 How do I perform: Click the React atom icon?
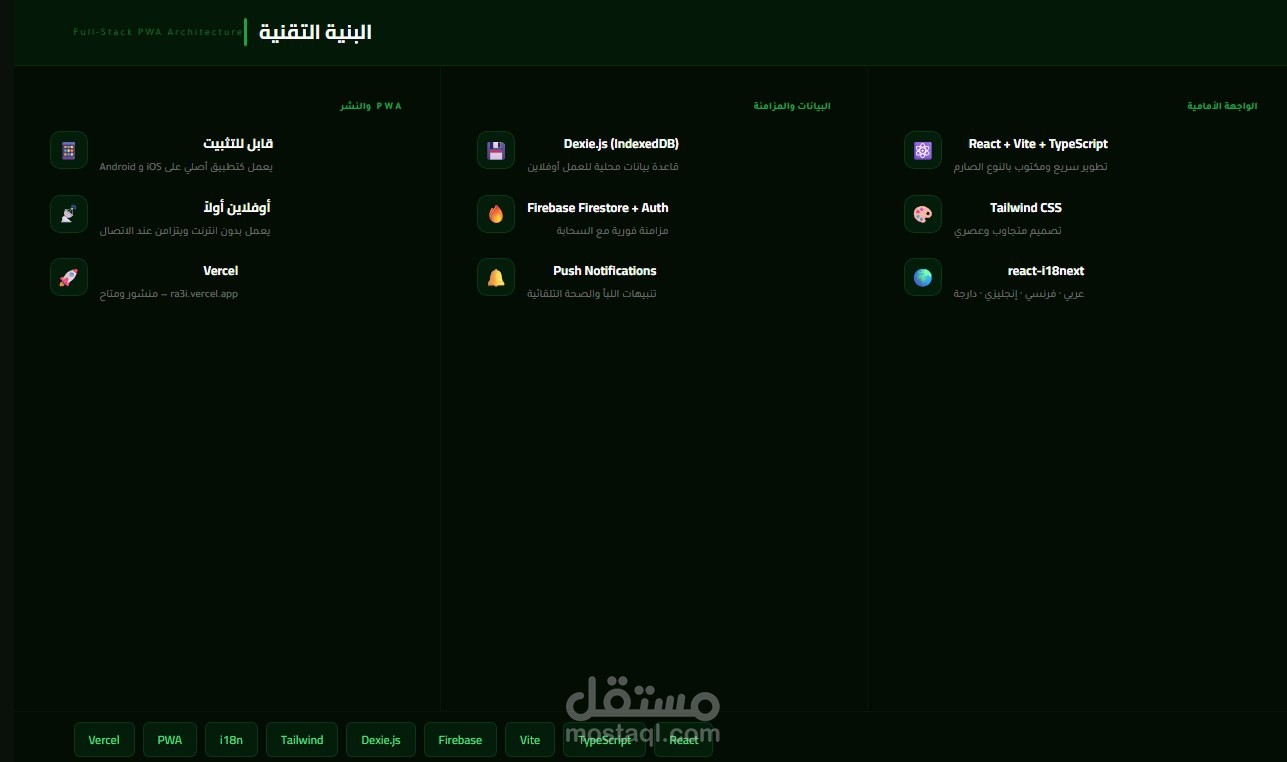(x=923, y=150)
